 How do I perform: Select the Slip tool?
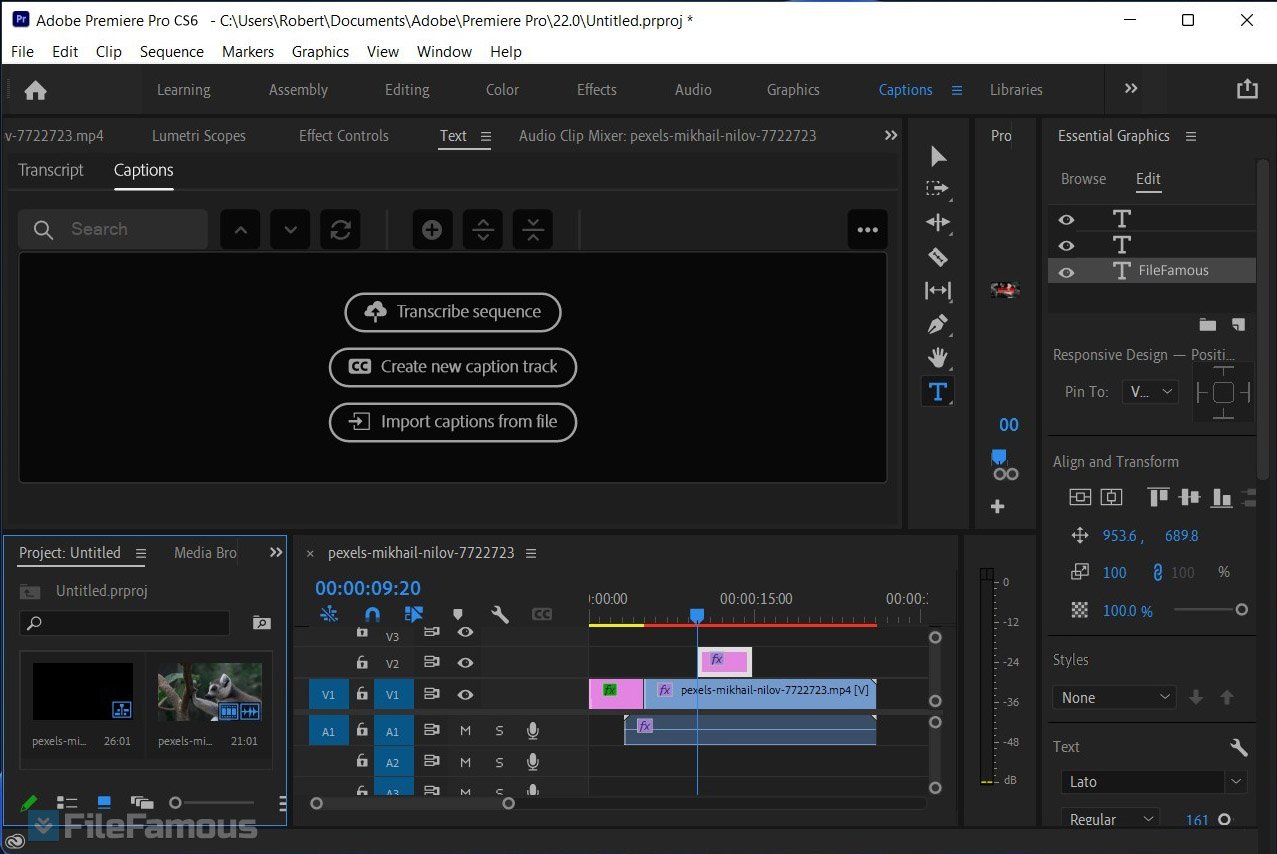(937, 291)
